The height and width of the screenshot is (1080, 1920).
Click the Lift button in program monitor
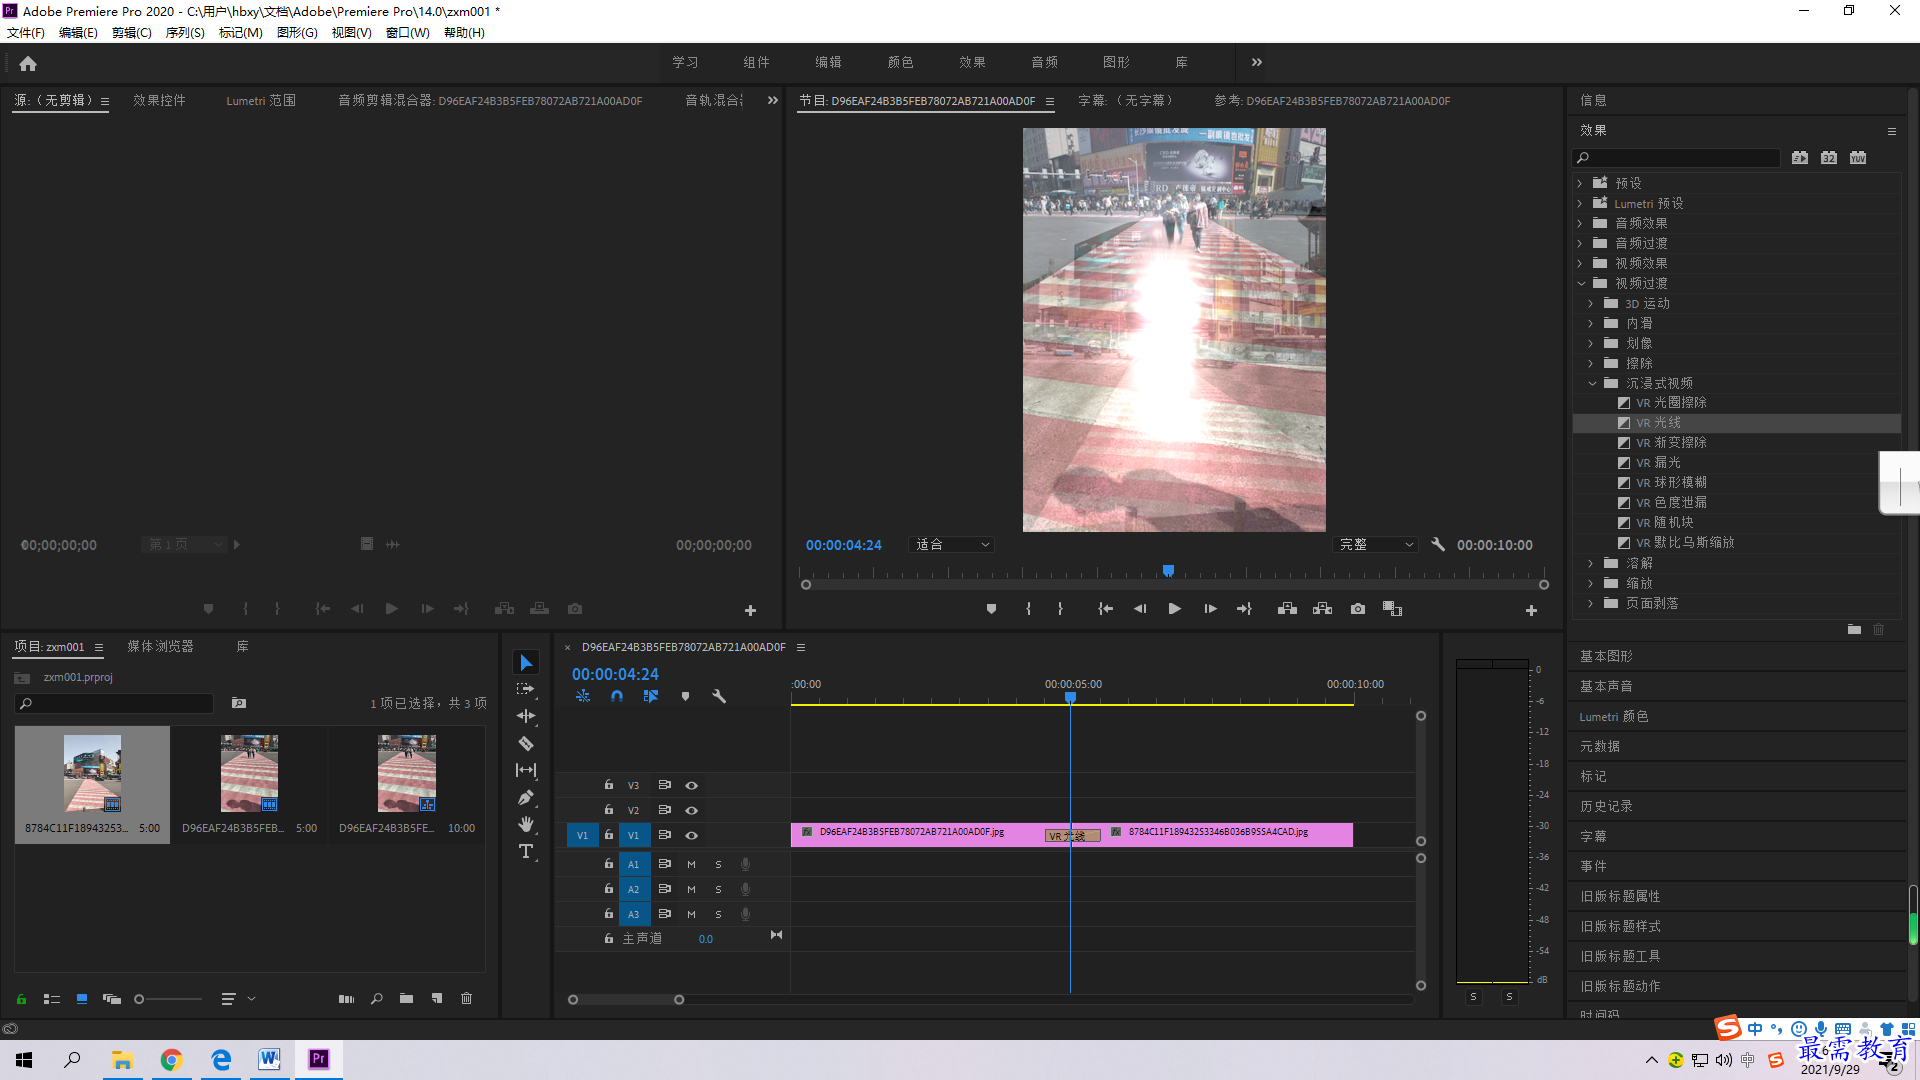[1287, 609]
